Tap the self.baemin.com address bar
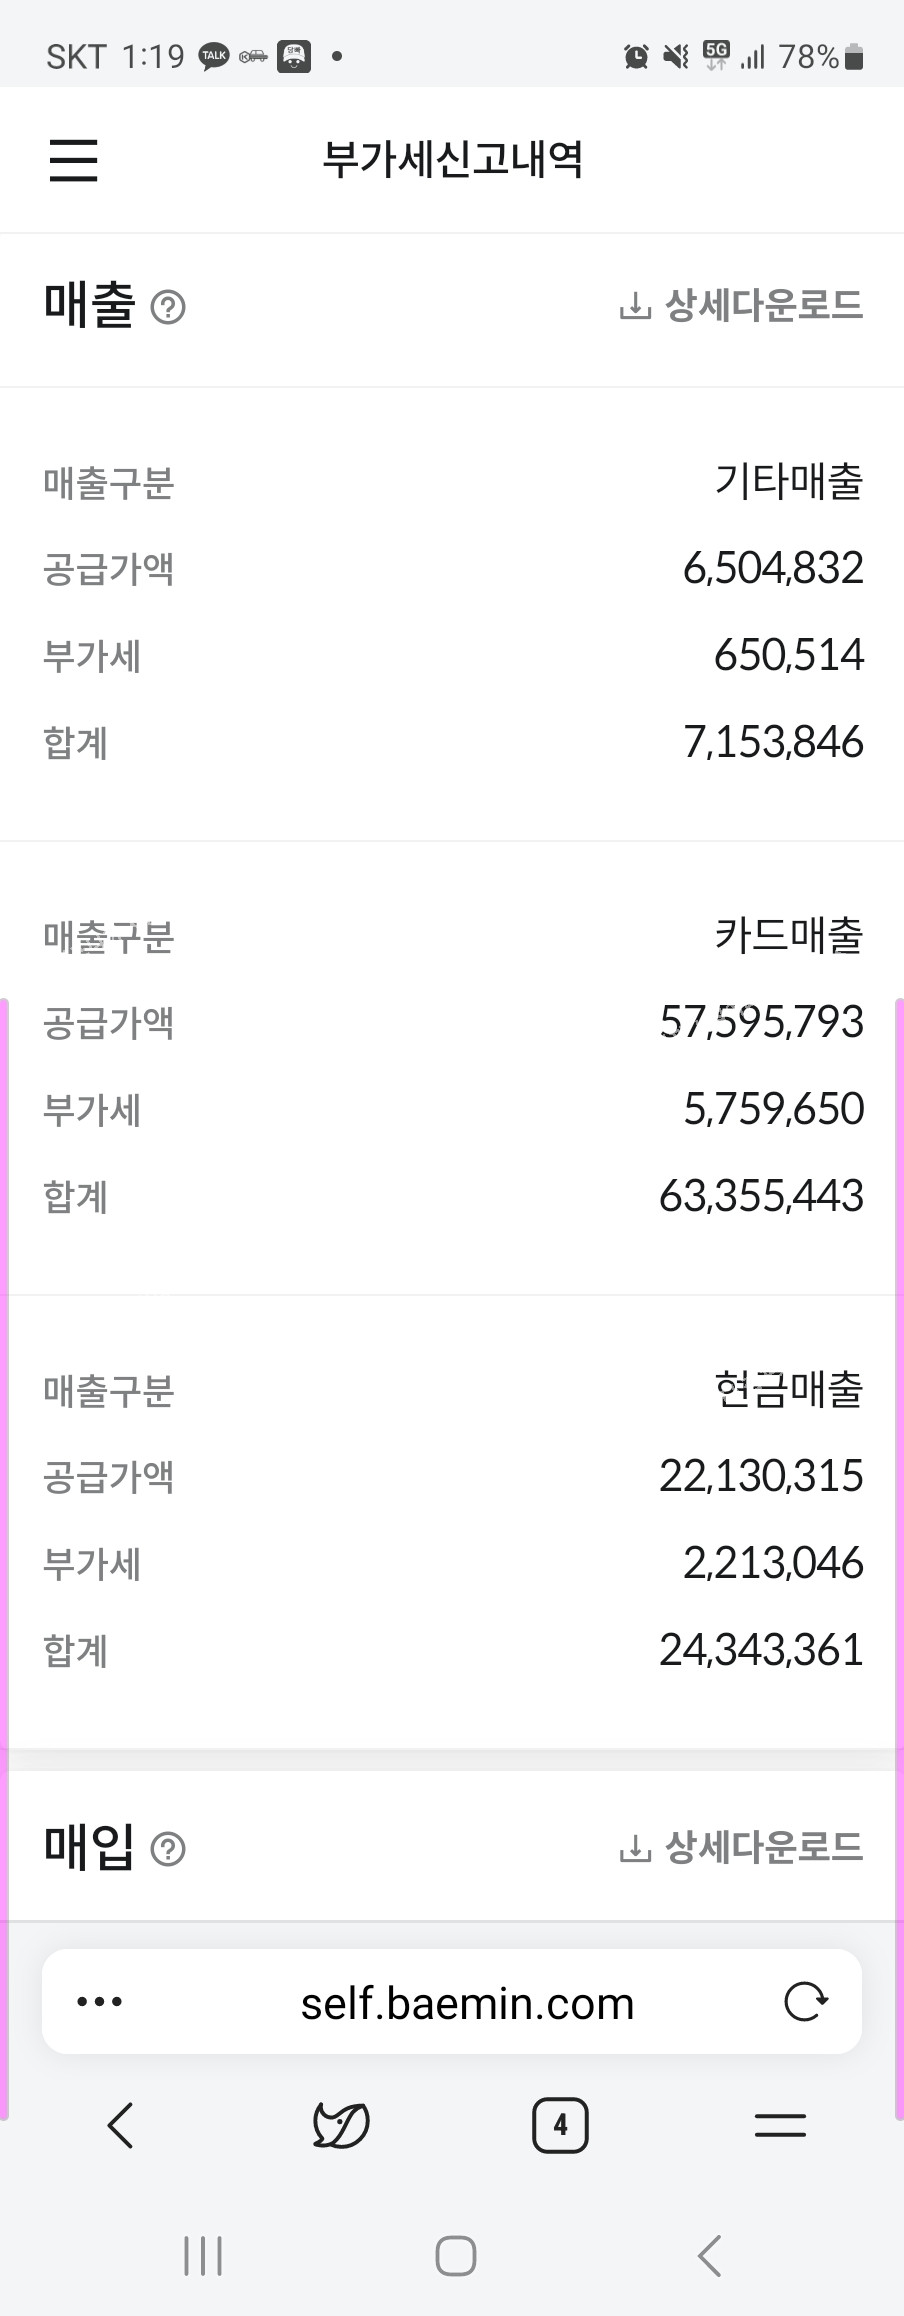Viewport: 904px width, 2316px height. [x=467, y=2004]
